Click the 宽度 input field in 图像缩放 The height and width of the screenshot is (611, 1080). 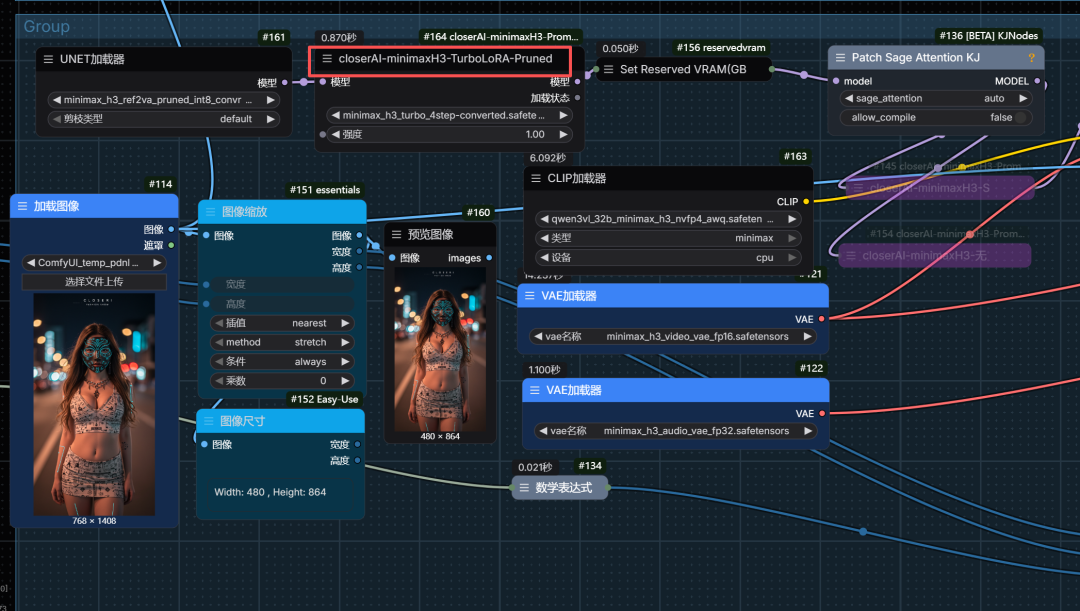282,284
